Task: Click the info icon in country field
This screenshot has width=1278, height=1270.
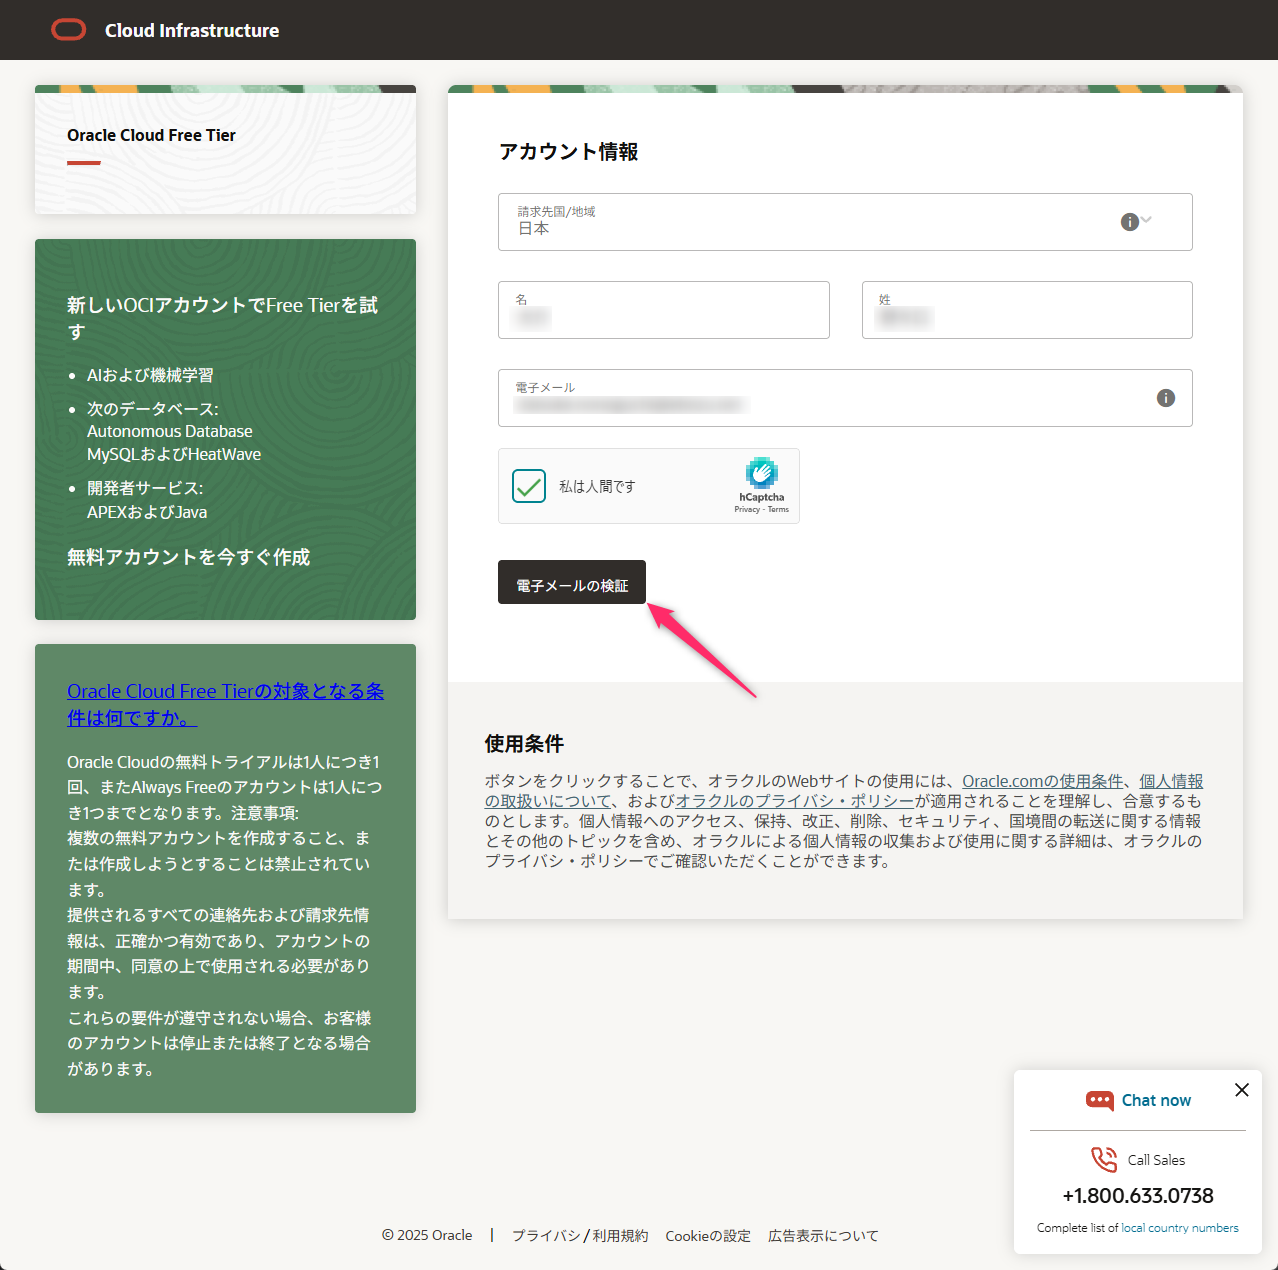Action: pos(1129,222)
